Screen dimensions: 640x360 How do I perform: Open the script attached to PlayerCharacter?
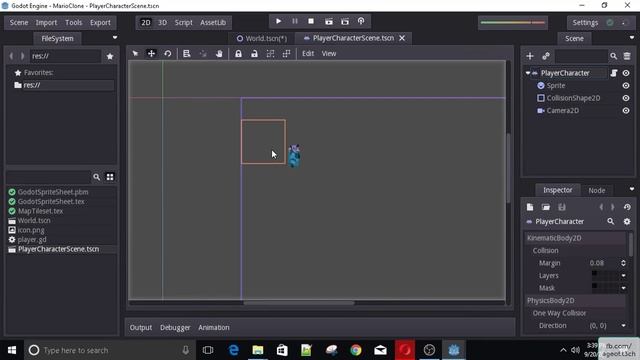coord(613,73)
